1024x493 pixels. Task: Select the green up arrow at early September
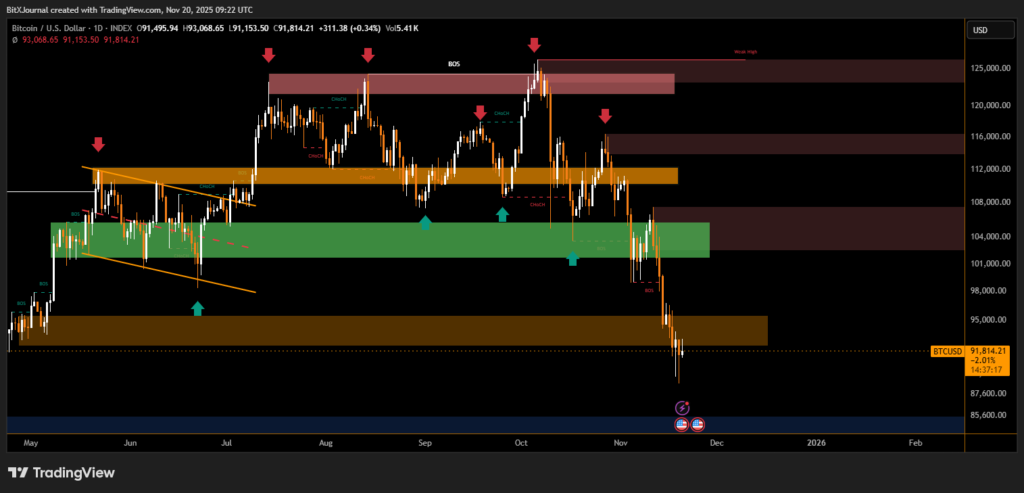pos(425,222)
